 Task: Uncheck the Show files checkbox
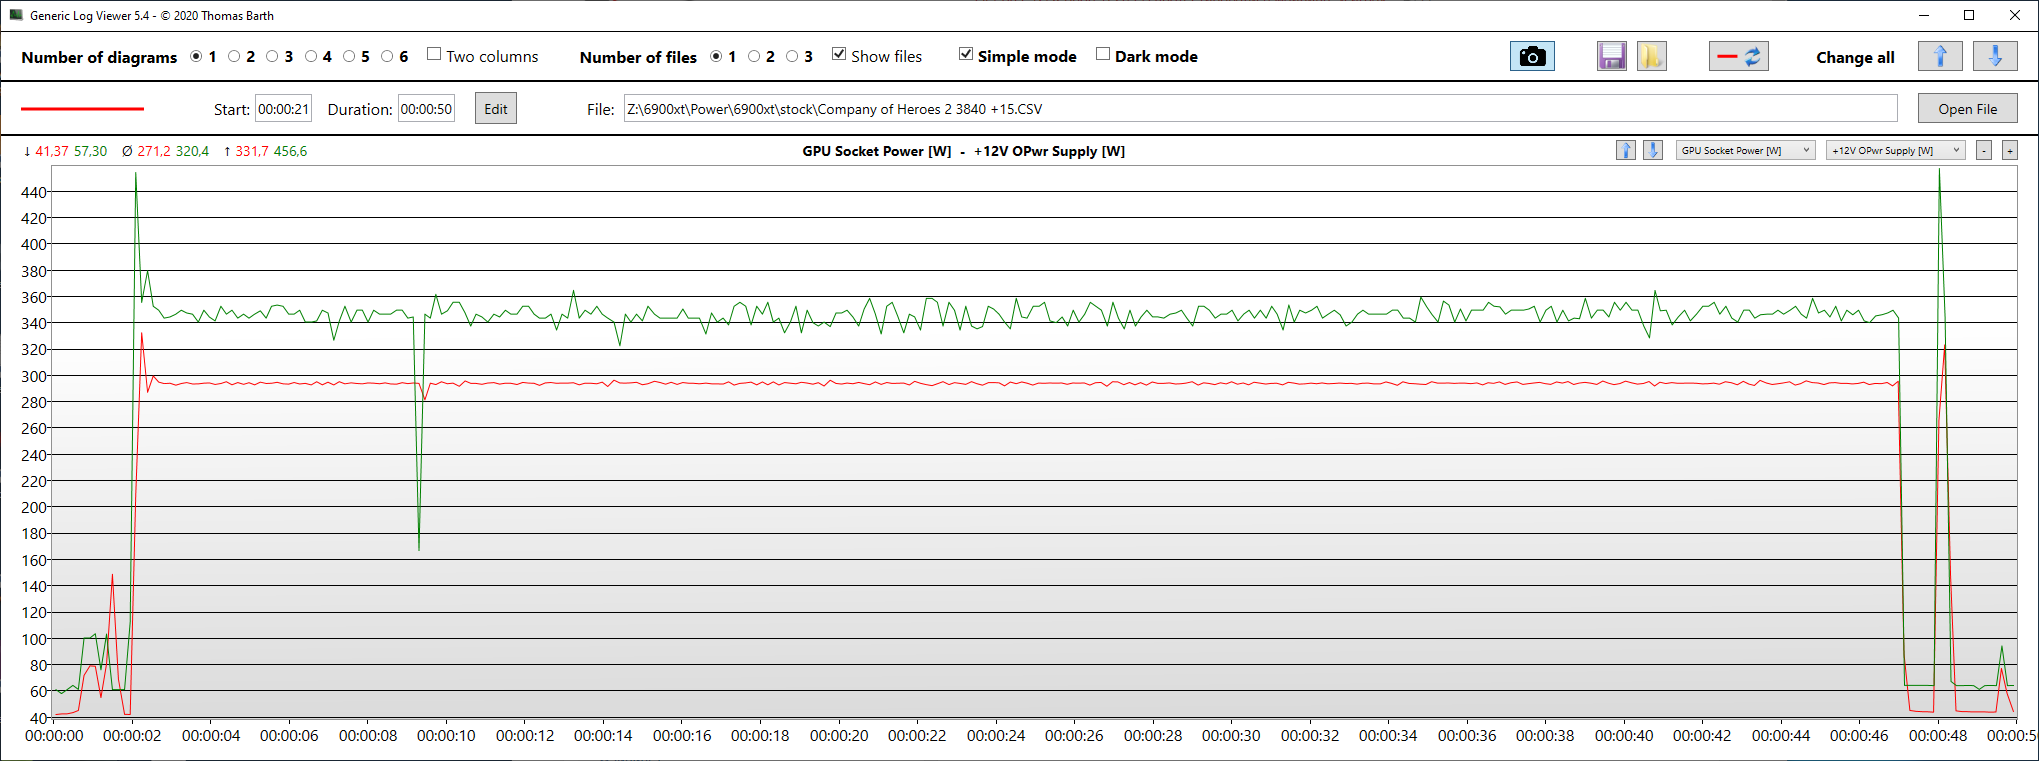839,54
